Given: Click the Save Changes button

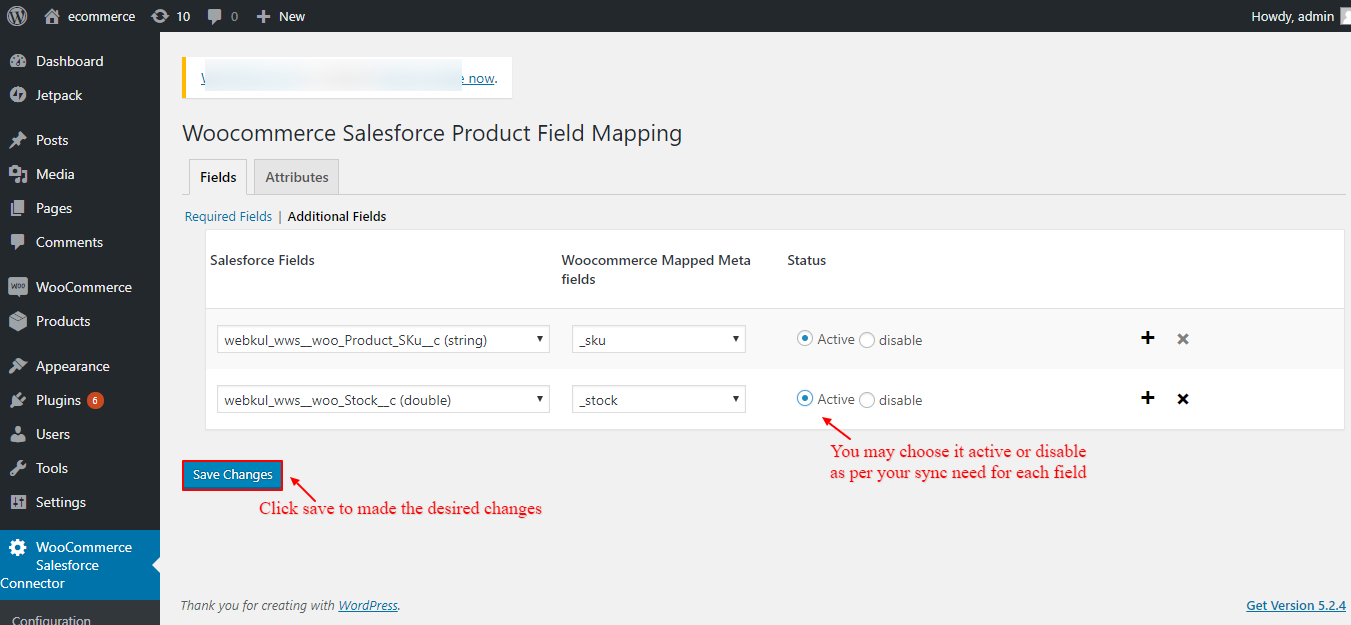Looking at the screenshot, I should click(x=232, y=475).
